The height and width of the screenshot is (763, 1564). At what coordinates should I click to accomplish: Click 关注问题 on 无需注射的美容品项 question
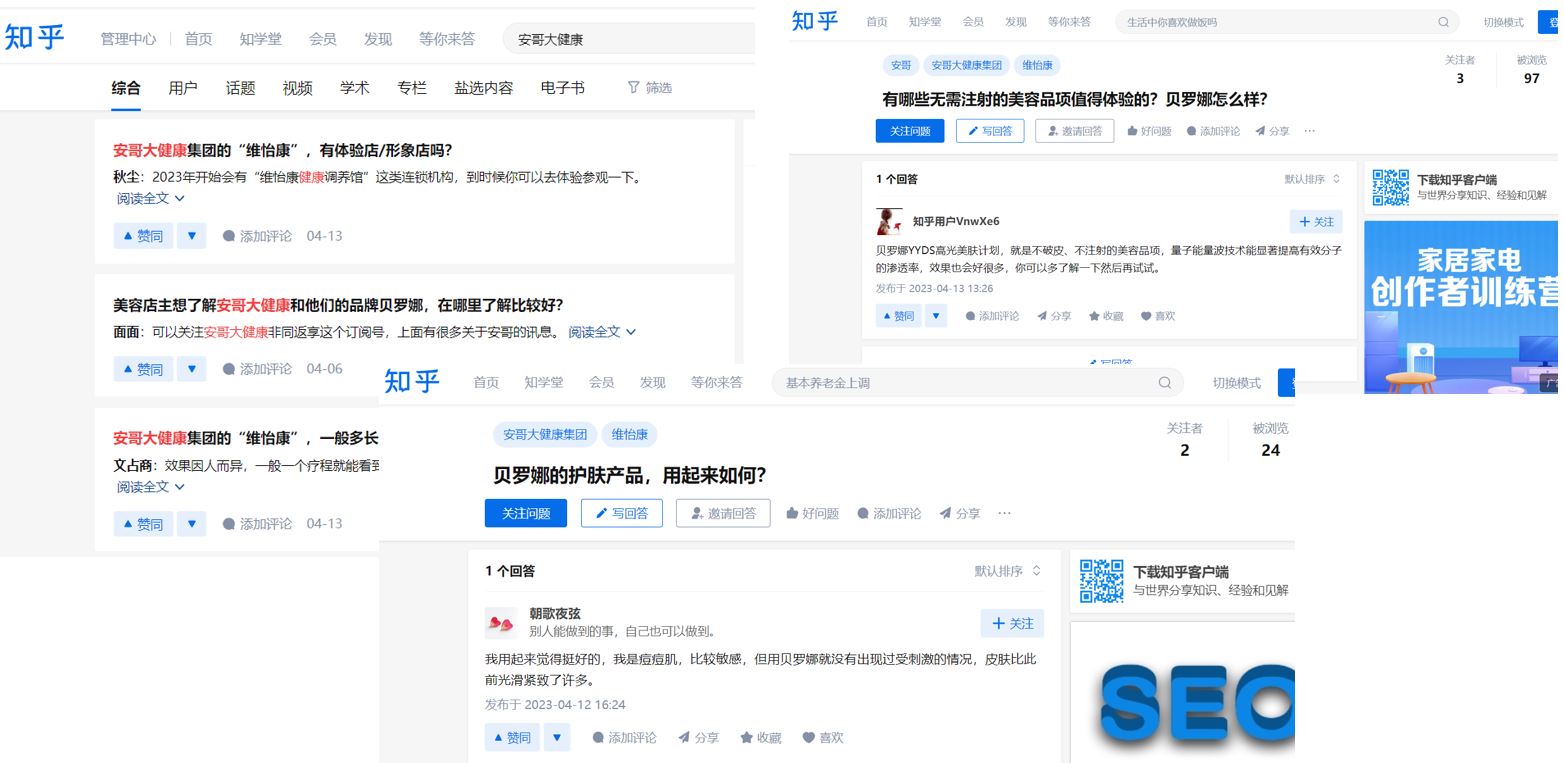click(x=909, y=131)
